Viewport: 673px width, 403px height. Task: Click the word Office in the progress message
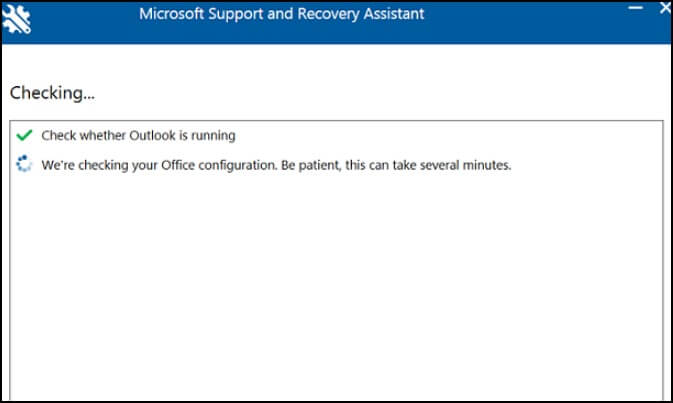click(178, 165)
